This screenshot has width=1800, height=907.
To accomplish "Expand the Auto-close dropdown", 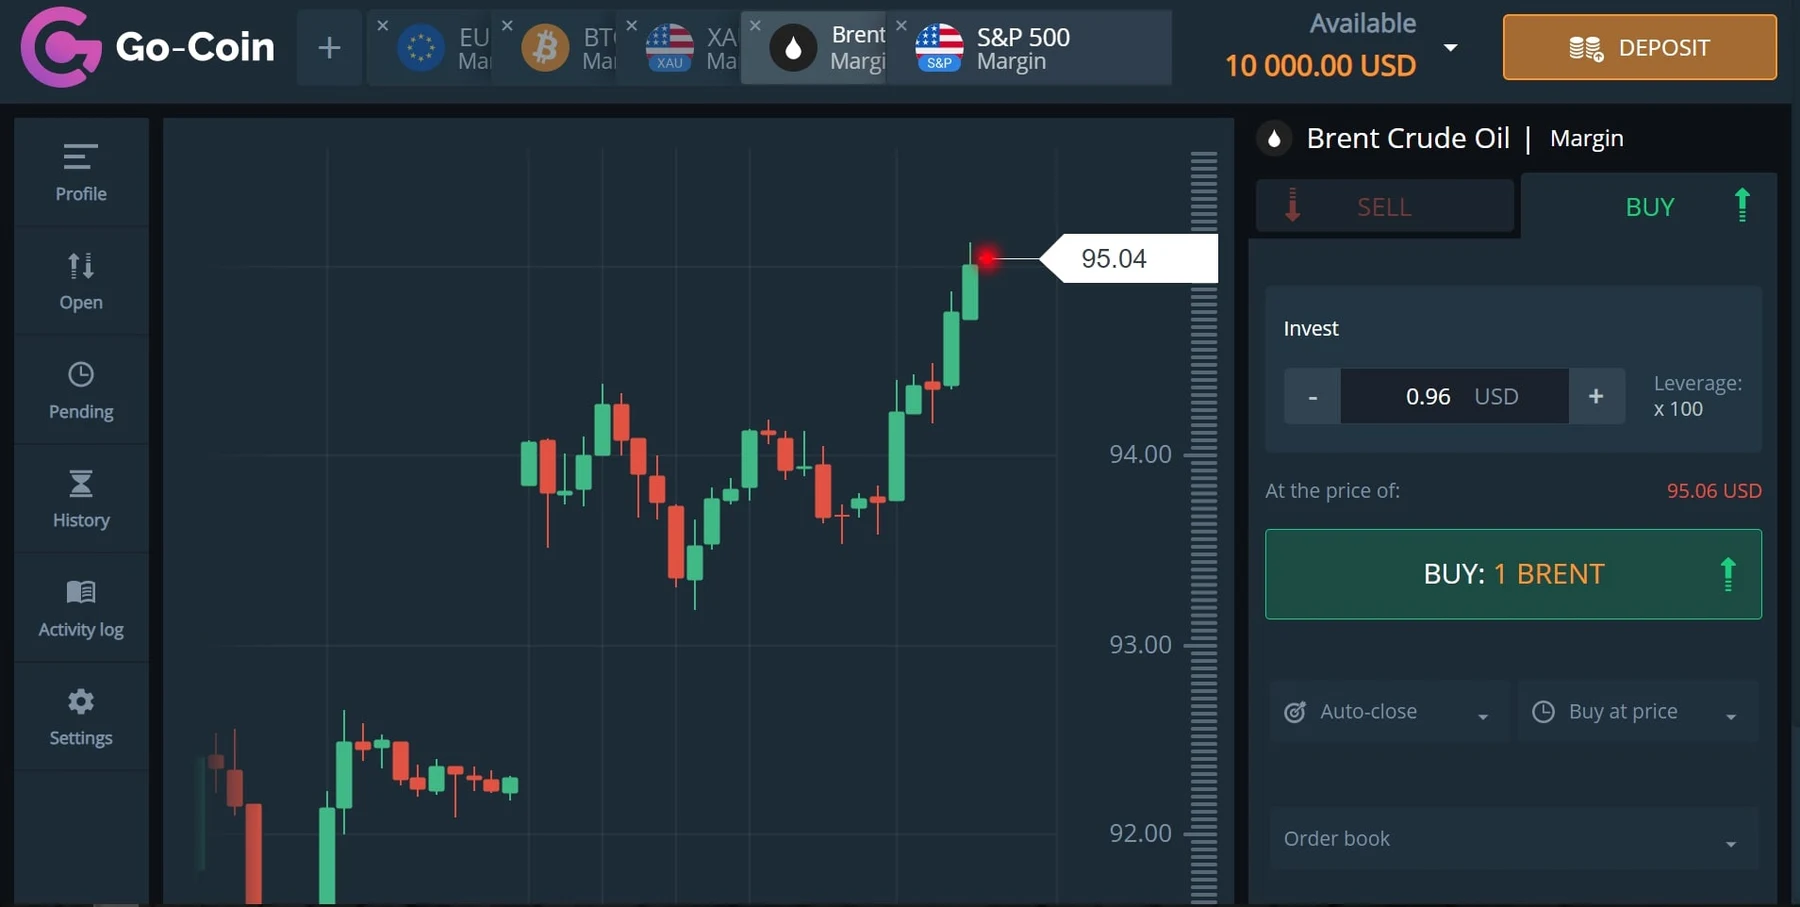I will point(1389,712).
